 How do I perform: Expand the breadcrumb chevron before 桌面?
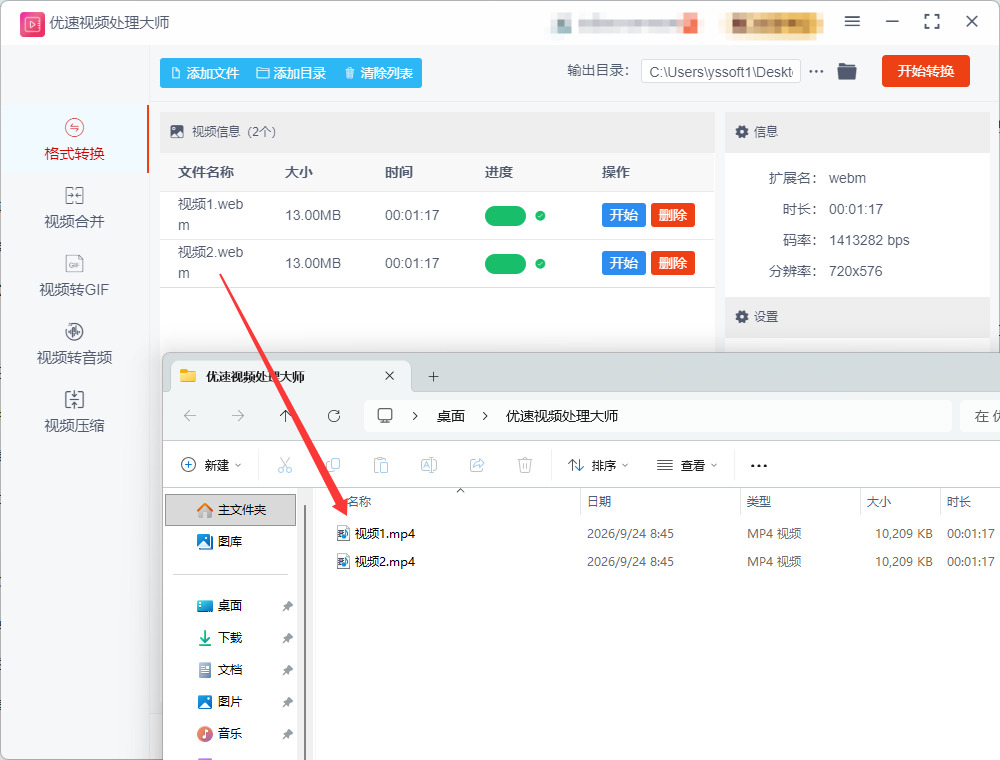pos(415,416)
